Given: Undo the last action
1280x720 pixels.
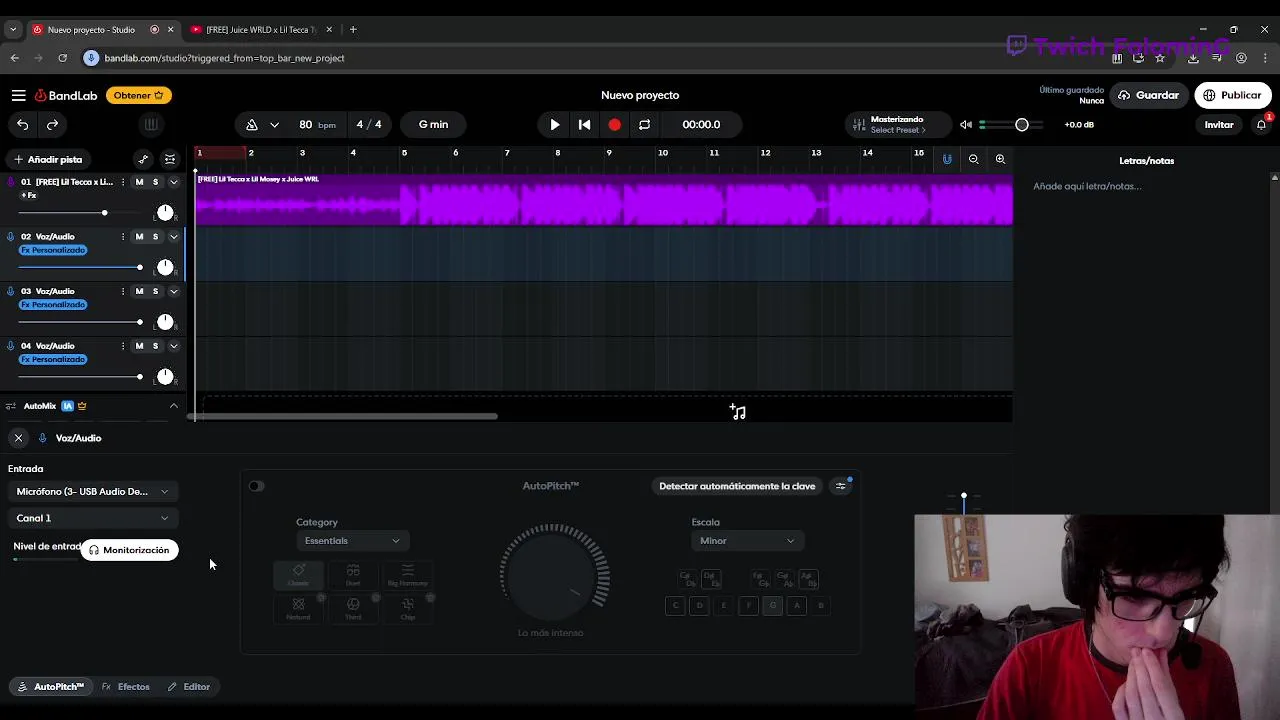Looking at the screenshot, I should click(x=23, y=124).
